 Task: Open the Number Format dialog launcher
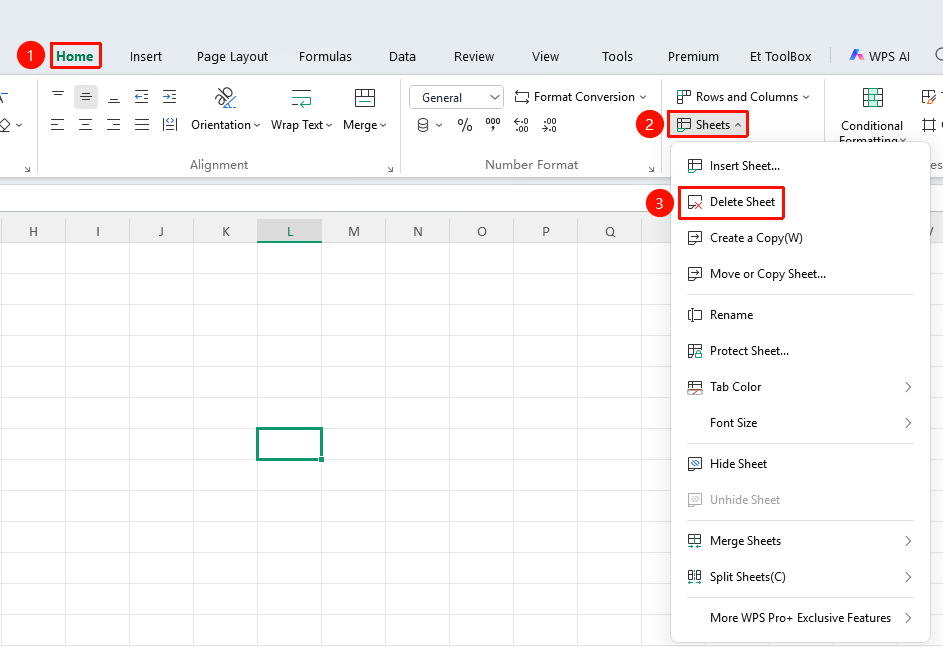pyautogui.click(x=651, y=170)
